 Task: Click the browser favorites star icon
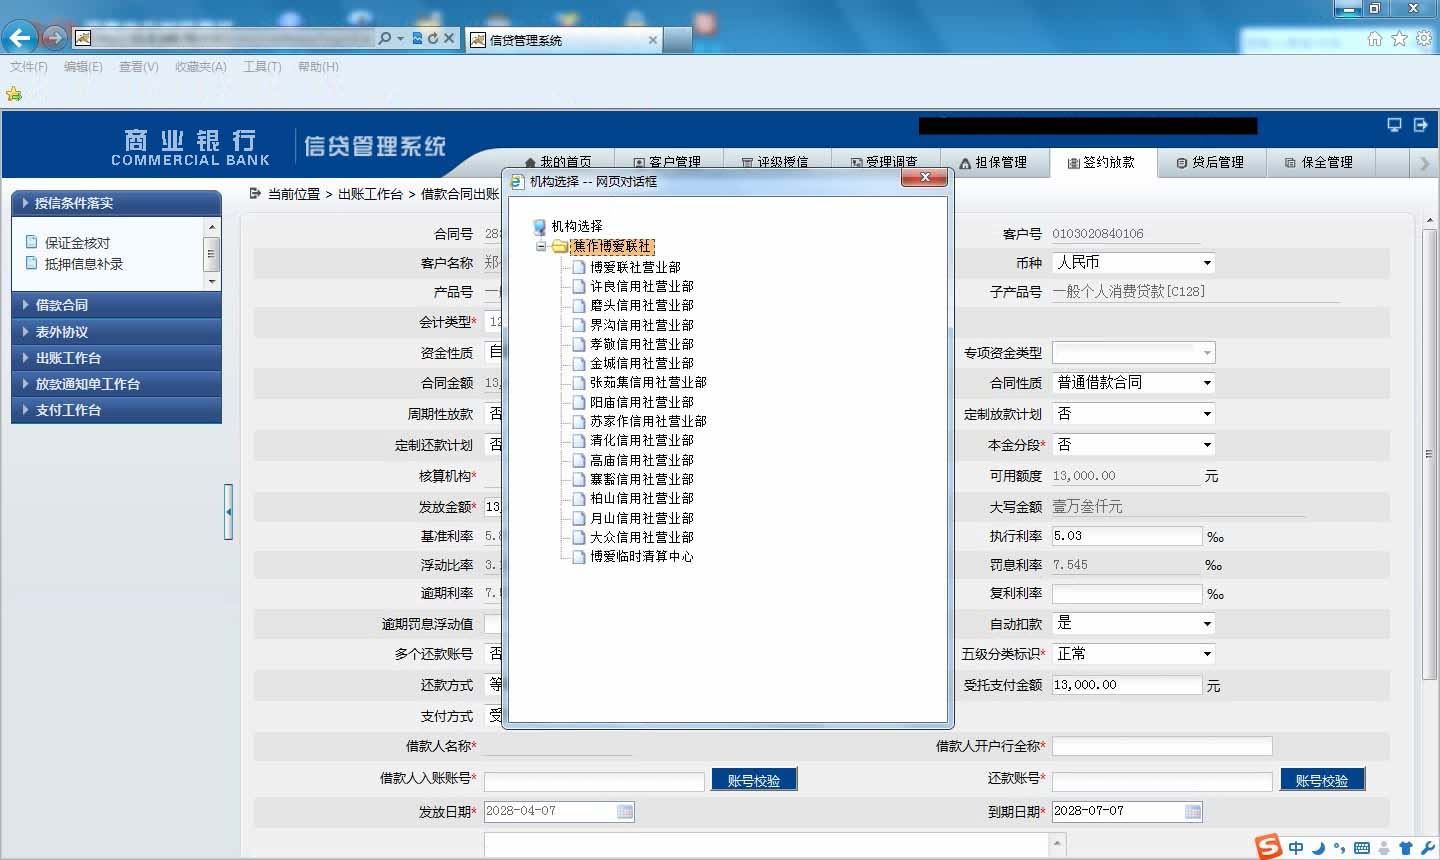(1399, 38)
